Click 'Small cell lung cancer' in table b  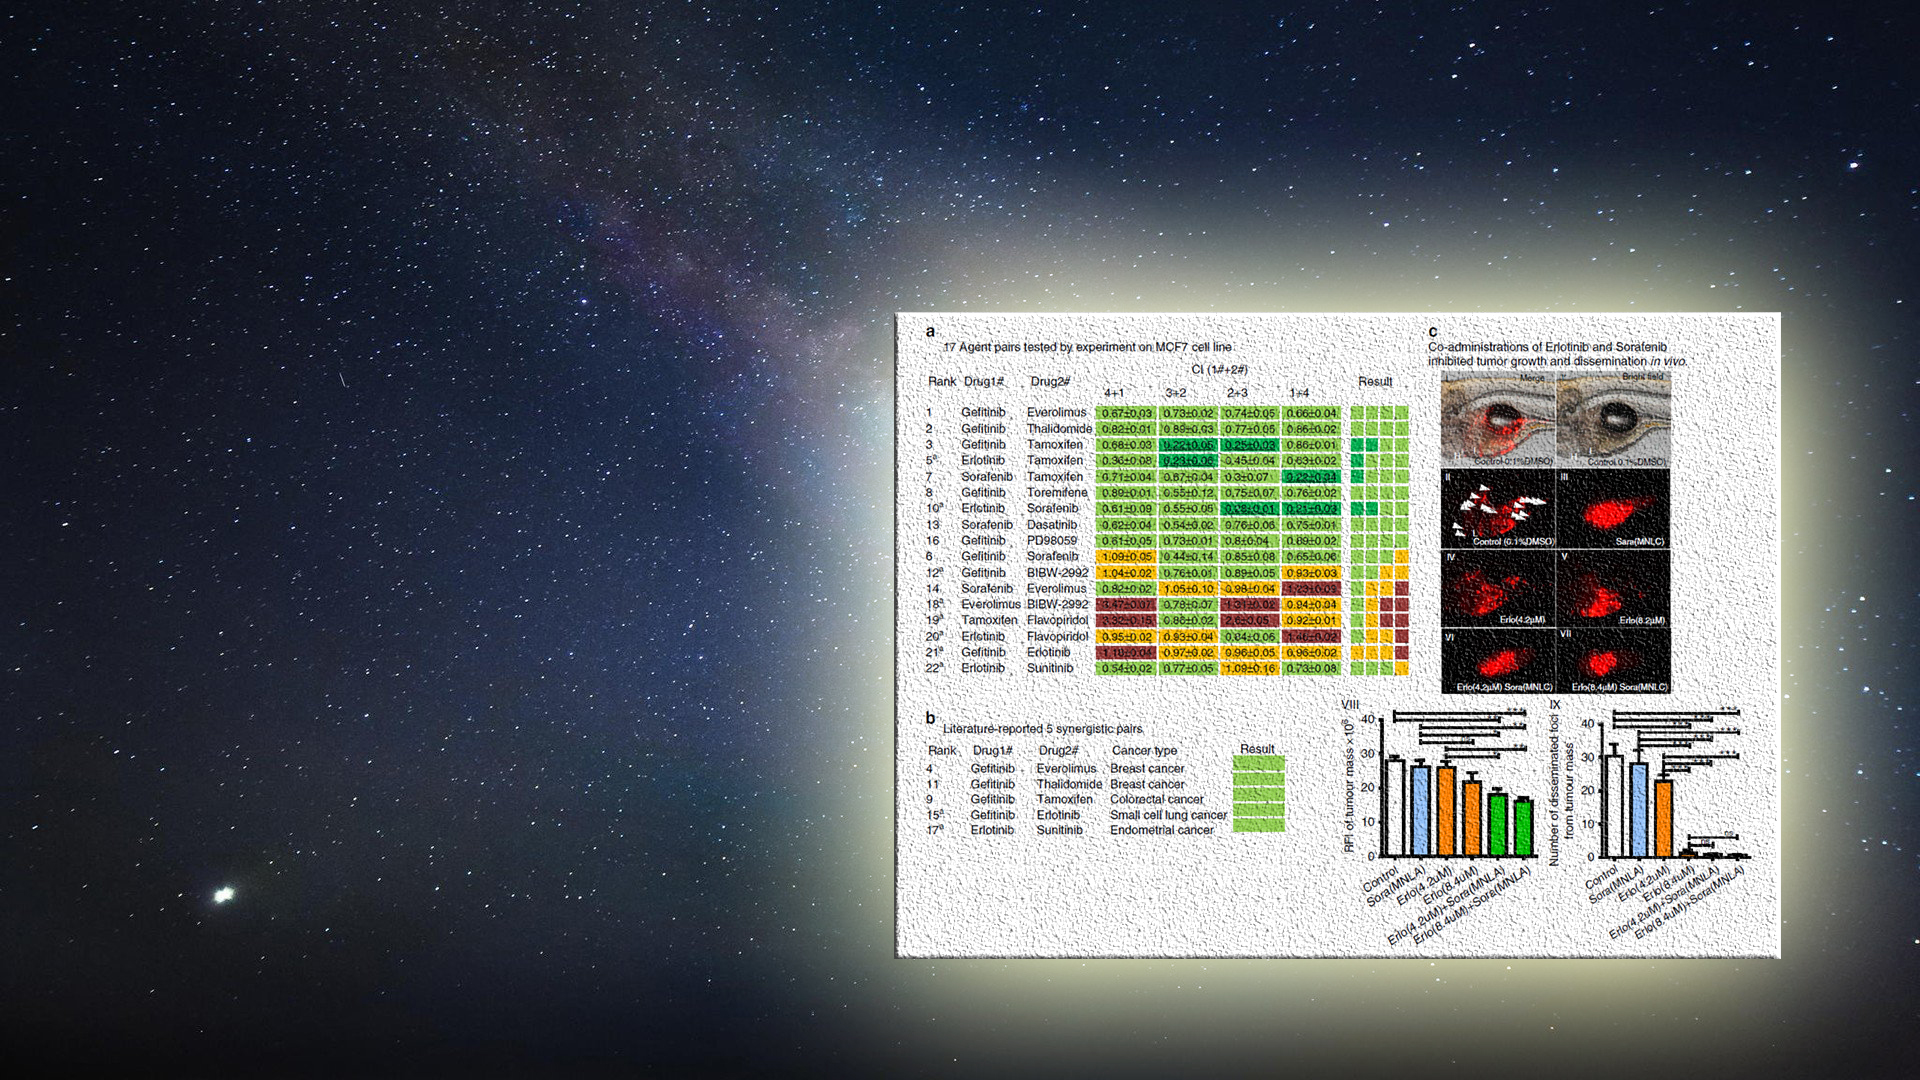click(1168, 815)
